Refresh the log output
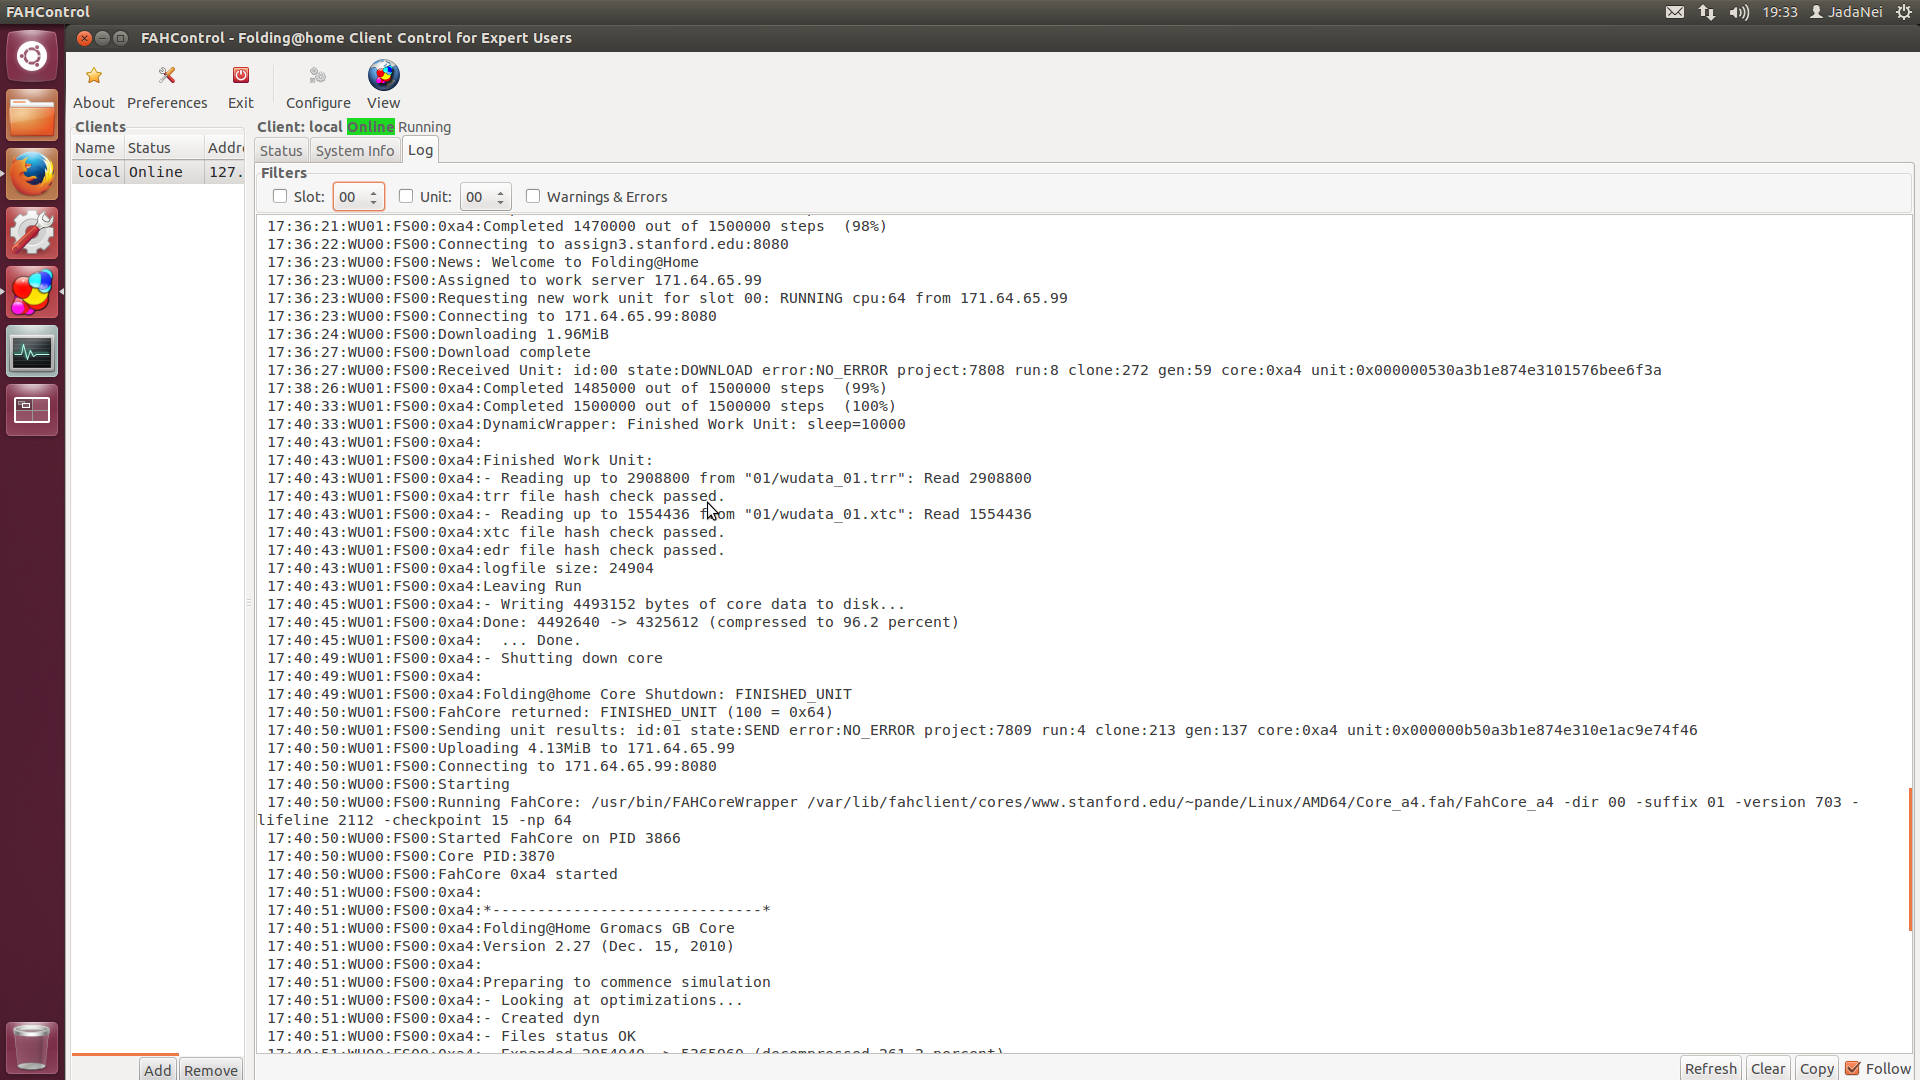This screenshot has width=1920, height=1080. (x=1710, y=1068)
